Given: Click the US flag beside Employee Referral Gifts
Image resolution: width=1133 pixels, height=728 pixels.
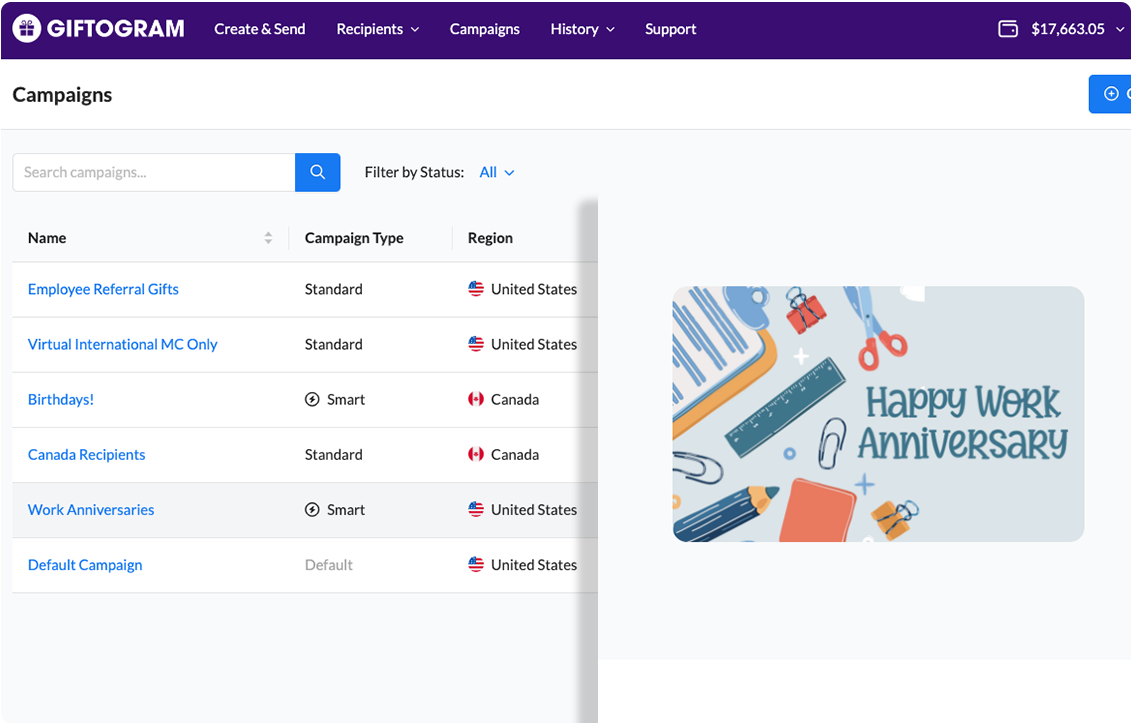Looking at the screenshot, I should (x=476, y=289).
